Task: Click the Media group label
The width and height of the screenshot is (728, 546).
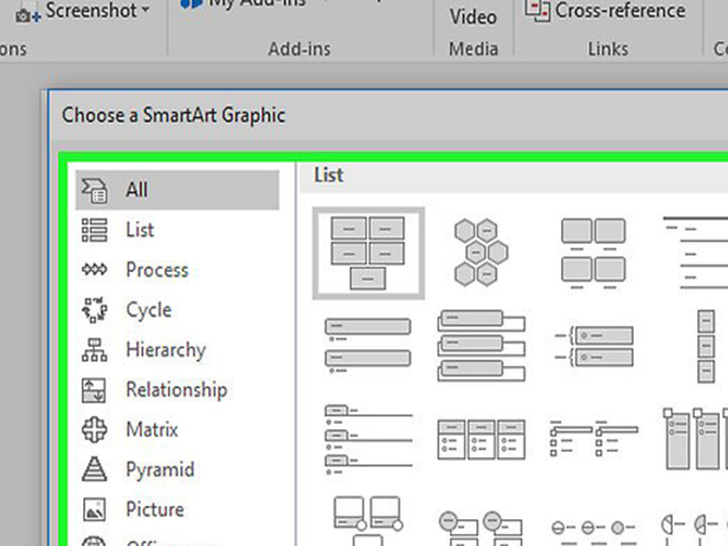Action: 473,49
